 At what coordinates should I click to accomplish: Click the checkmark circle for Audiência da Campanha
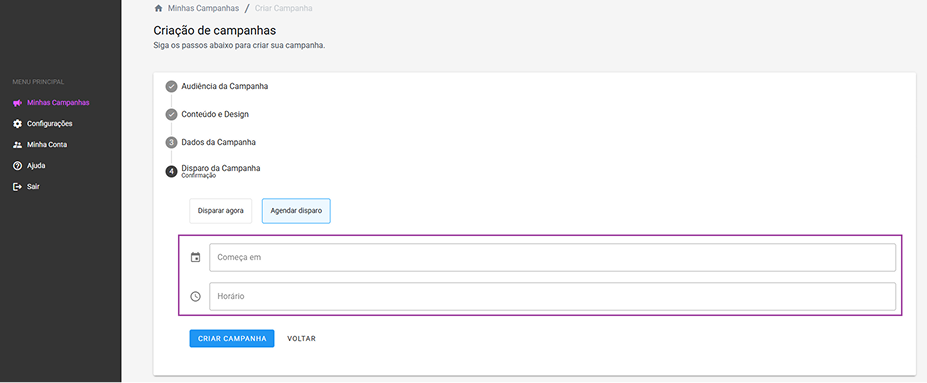171,86
